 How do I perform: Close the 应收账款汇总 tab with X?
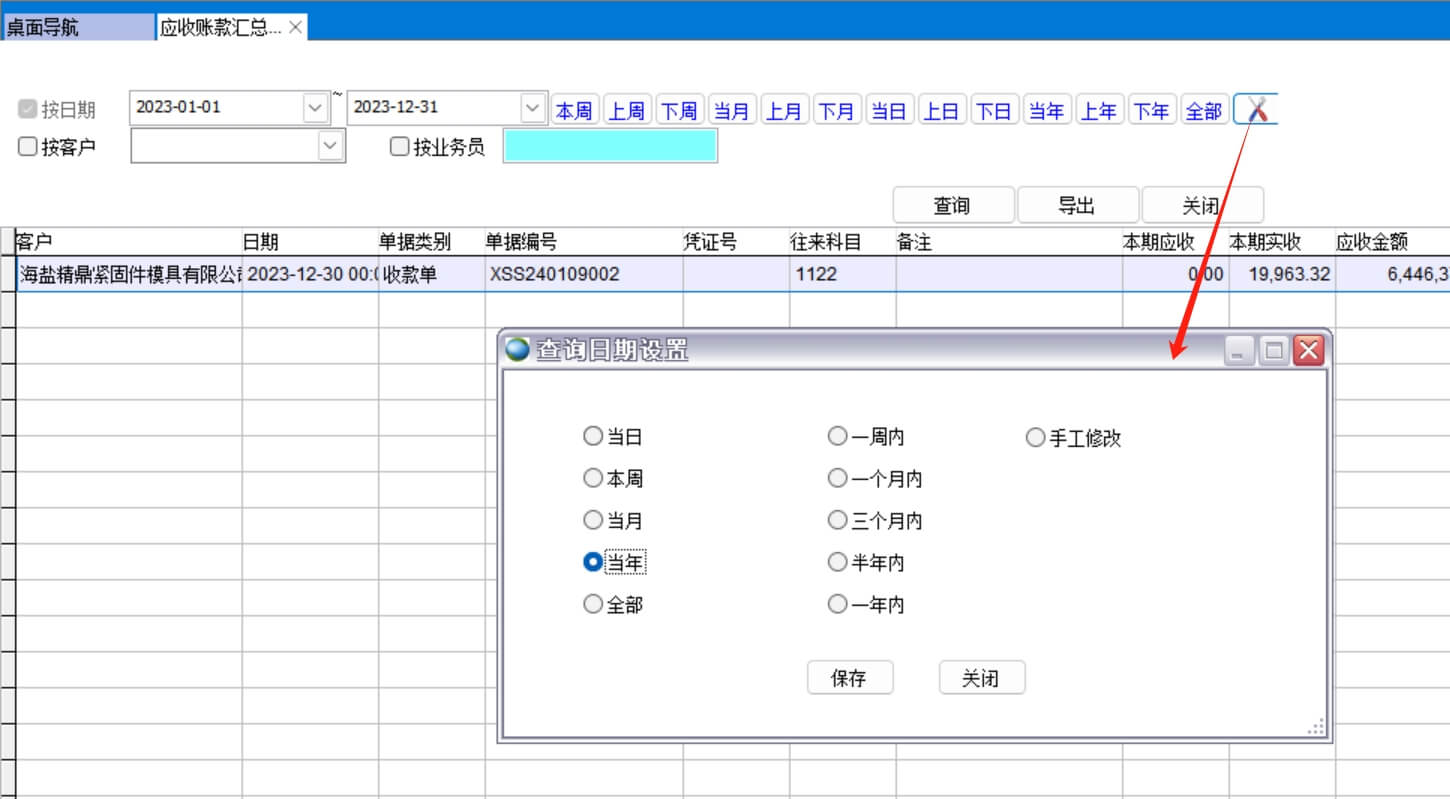coord(295,28)
